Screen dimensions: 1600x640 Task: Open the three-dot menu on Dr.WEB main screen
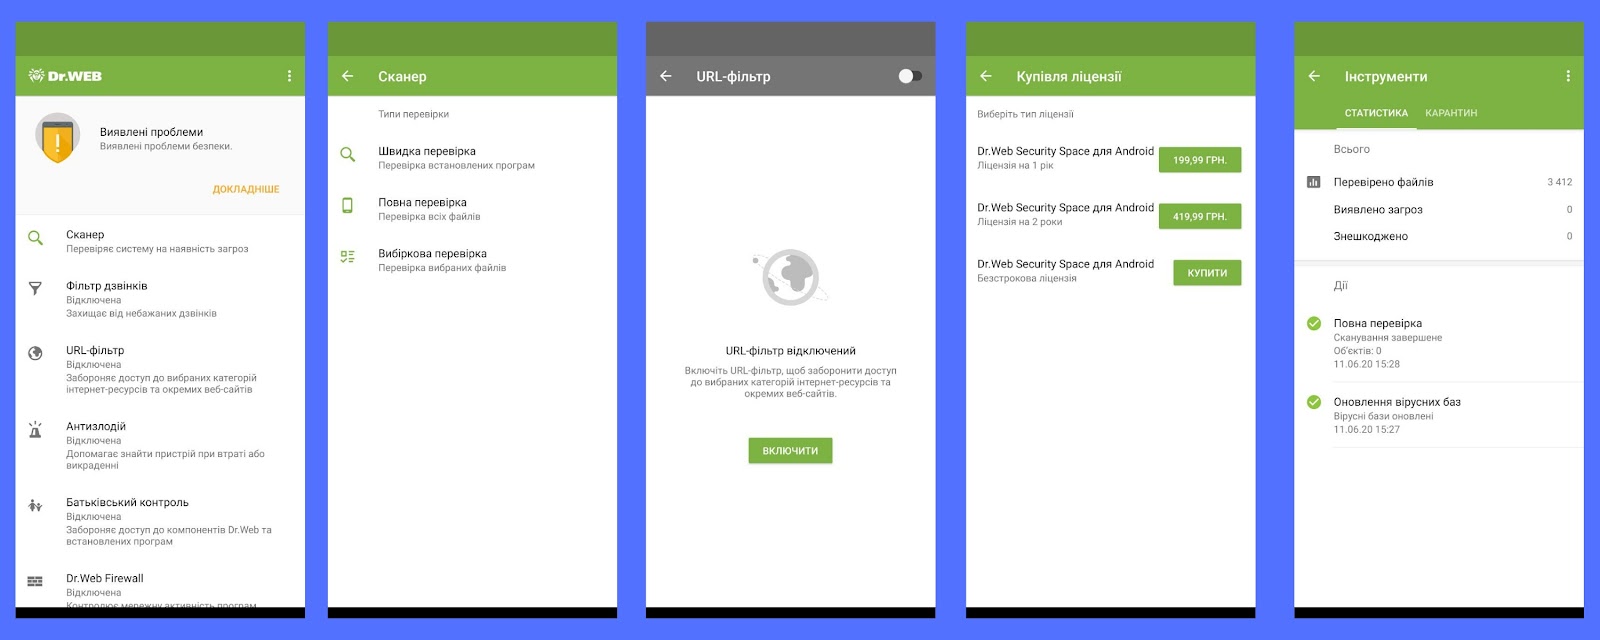tap(289, 76)
